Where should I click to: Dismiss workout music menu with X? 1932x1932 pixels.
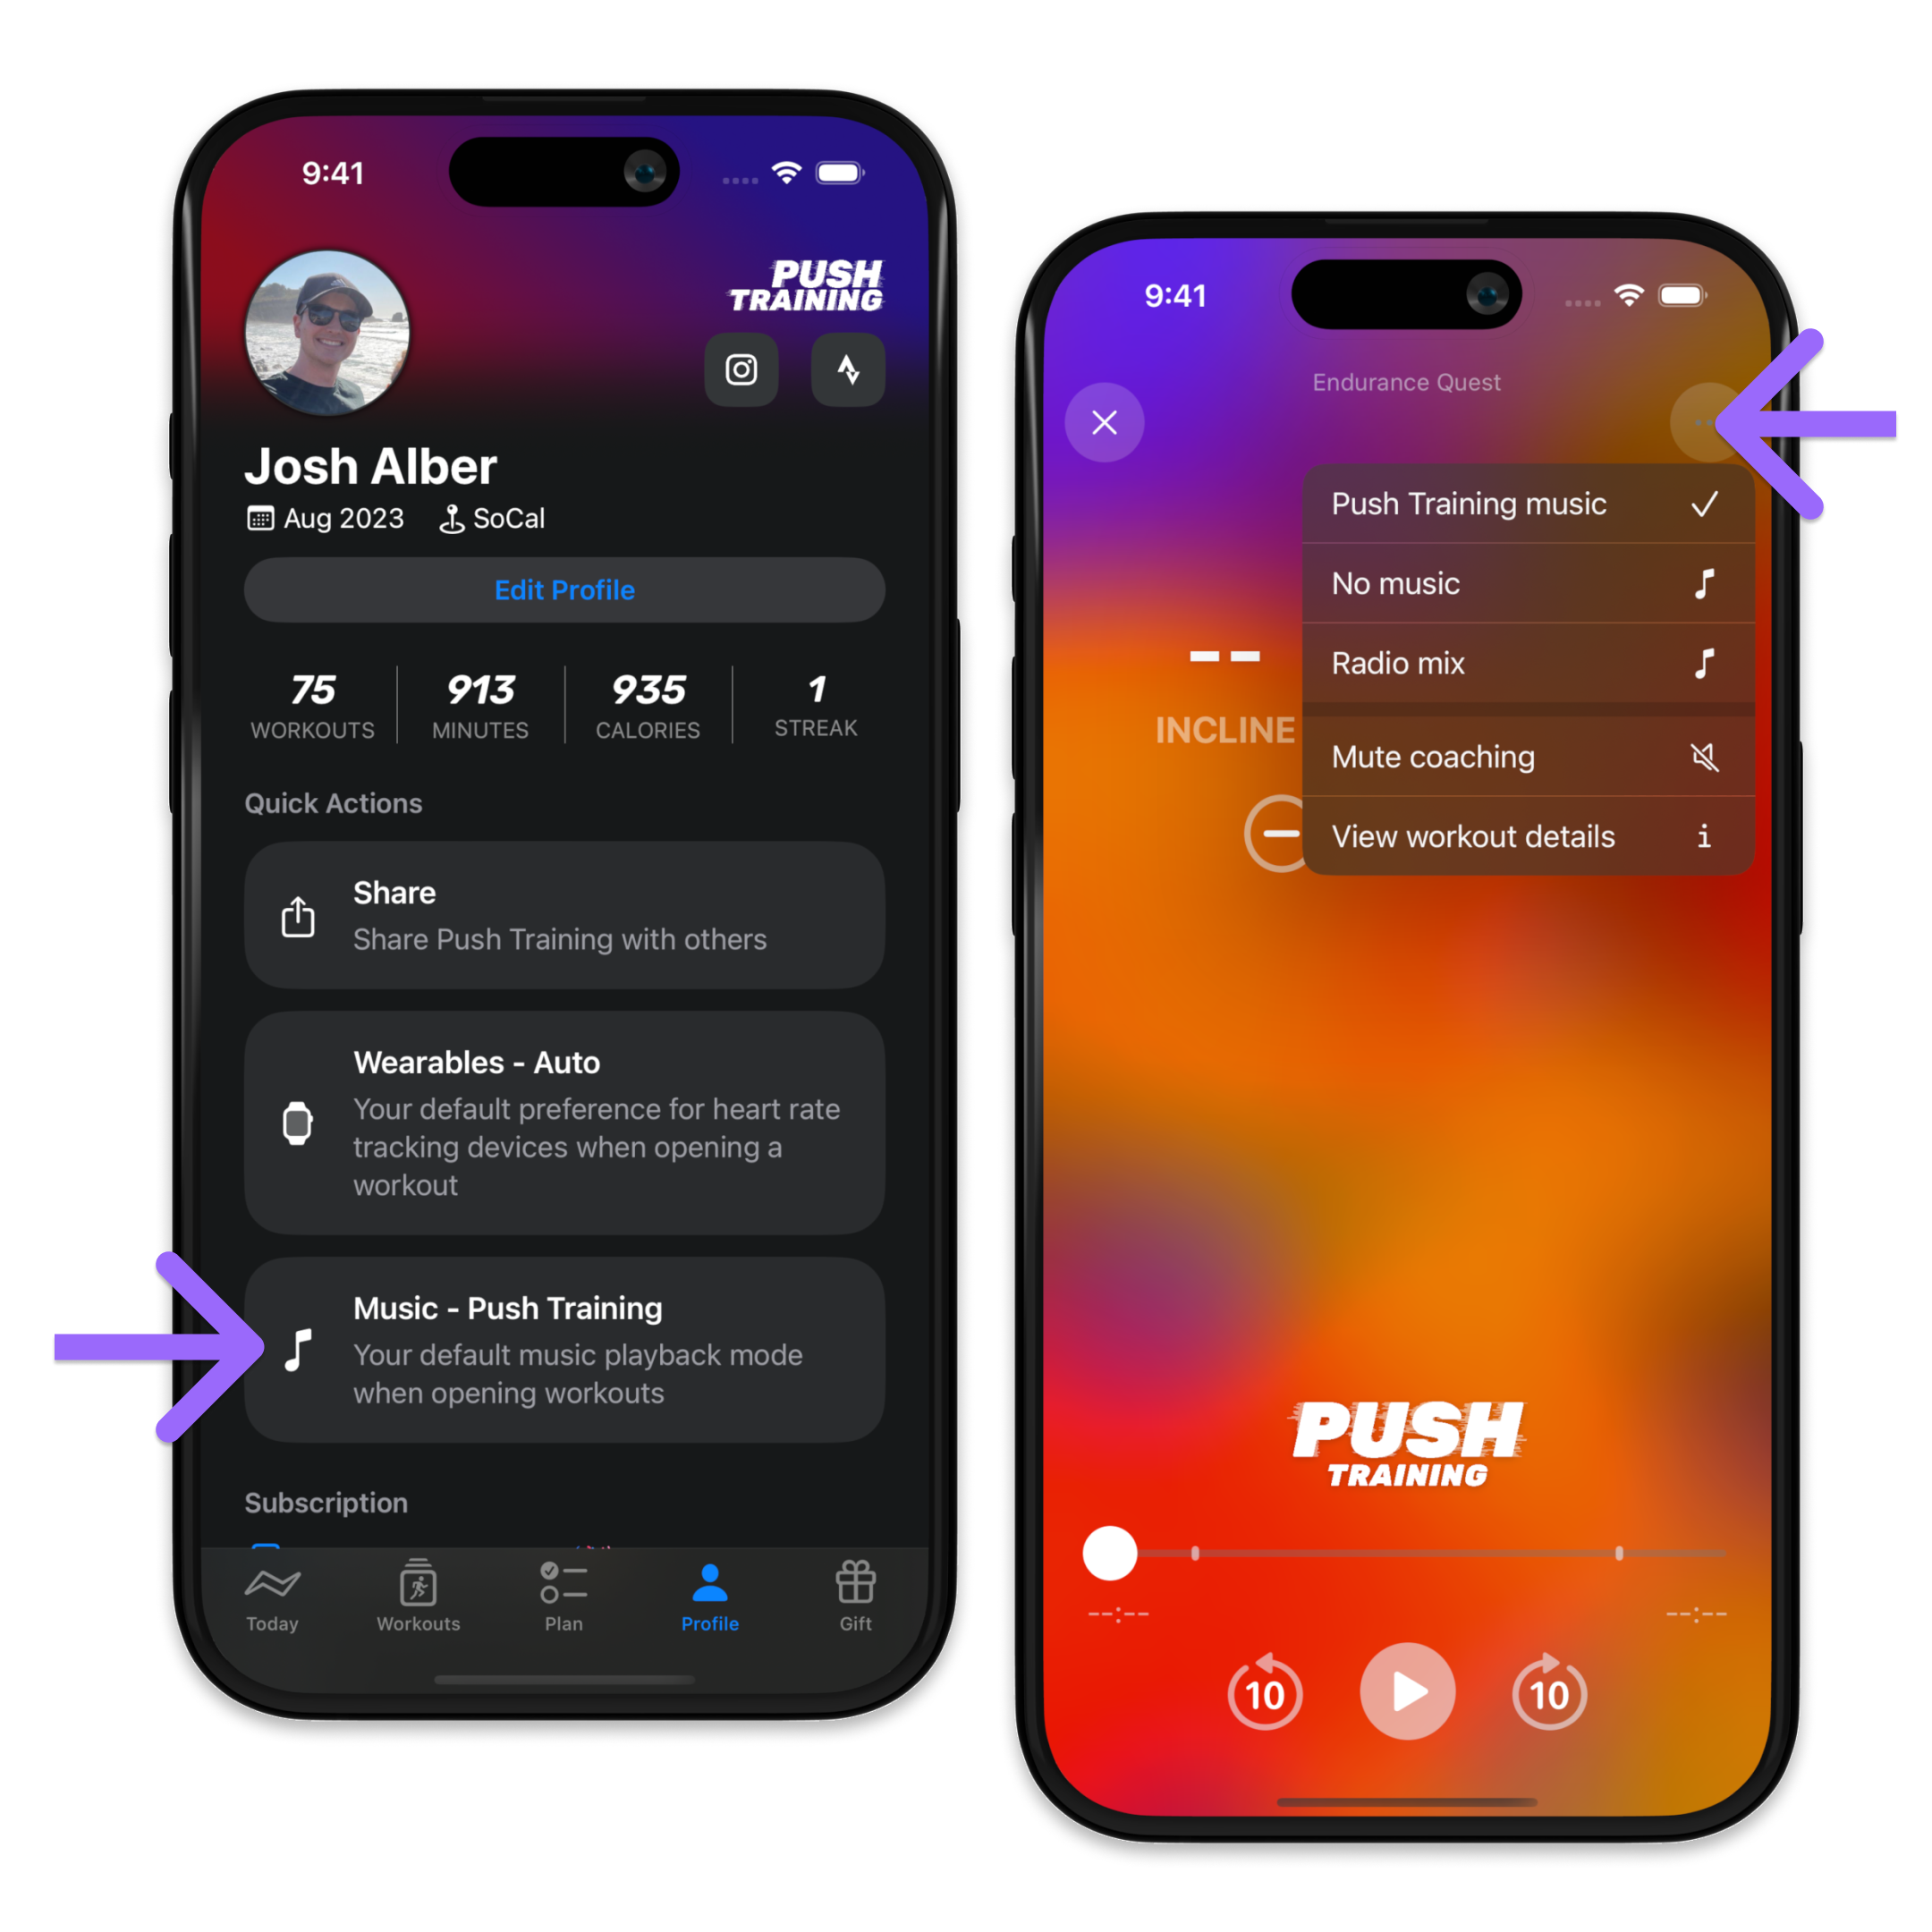pos(1106,423)
